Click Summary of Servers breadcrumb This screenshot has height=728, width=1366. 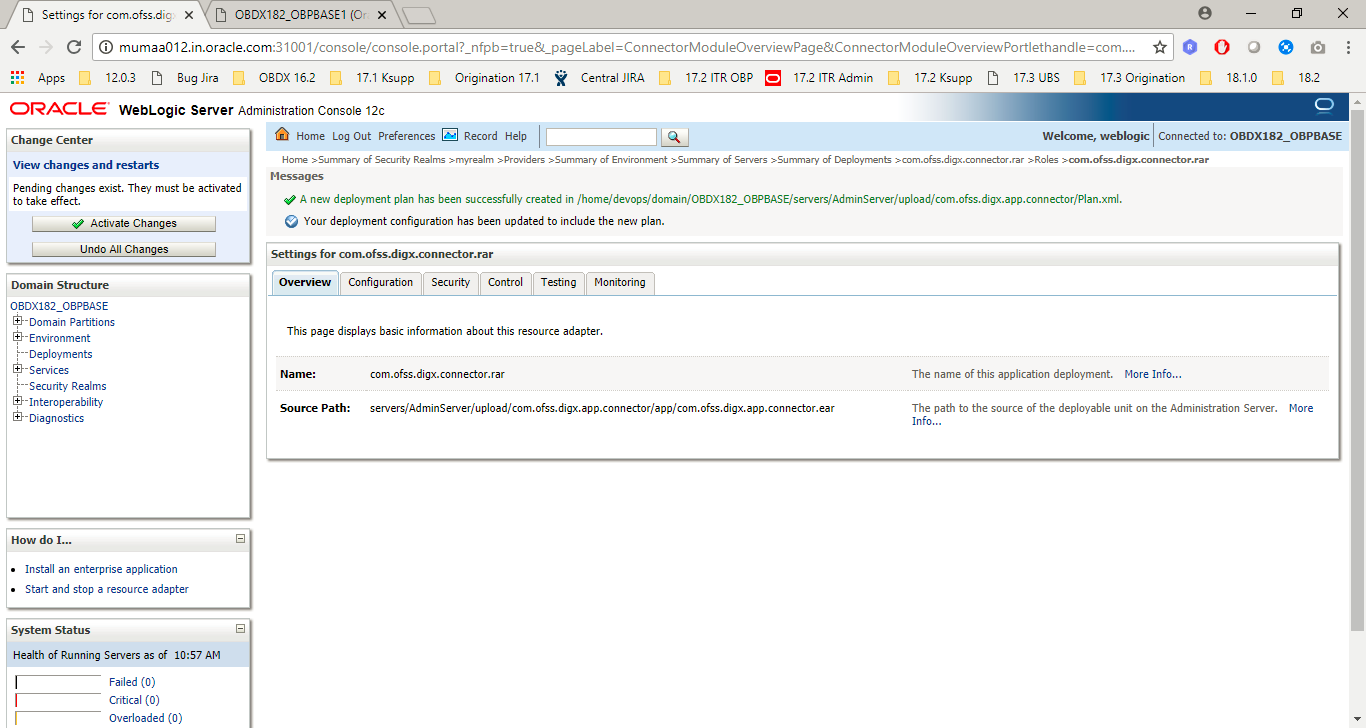point(723,160)
